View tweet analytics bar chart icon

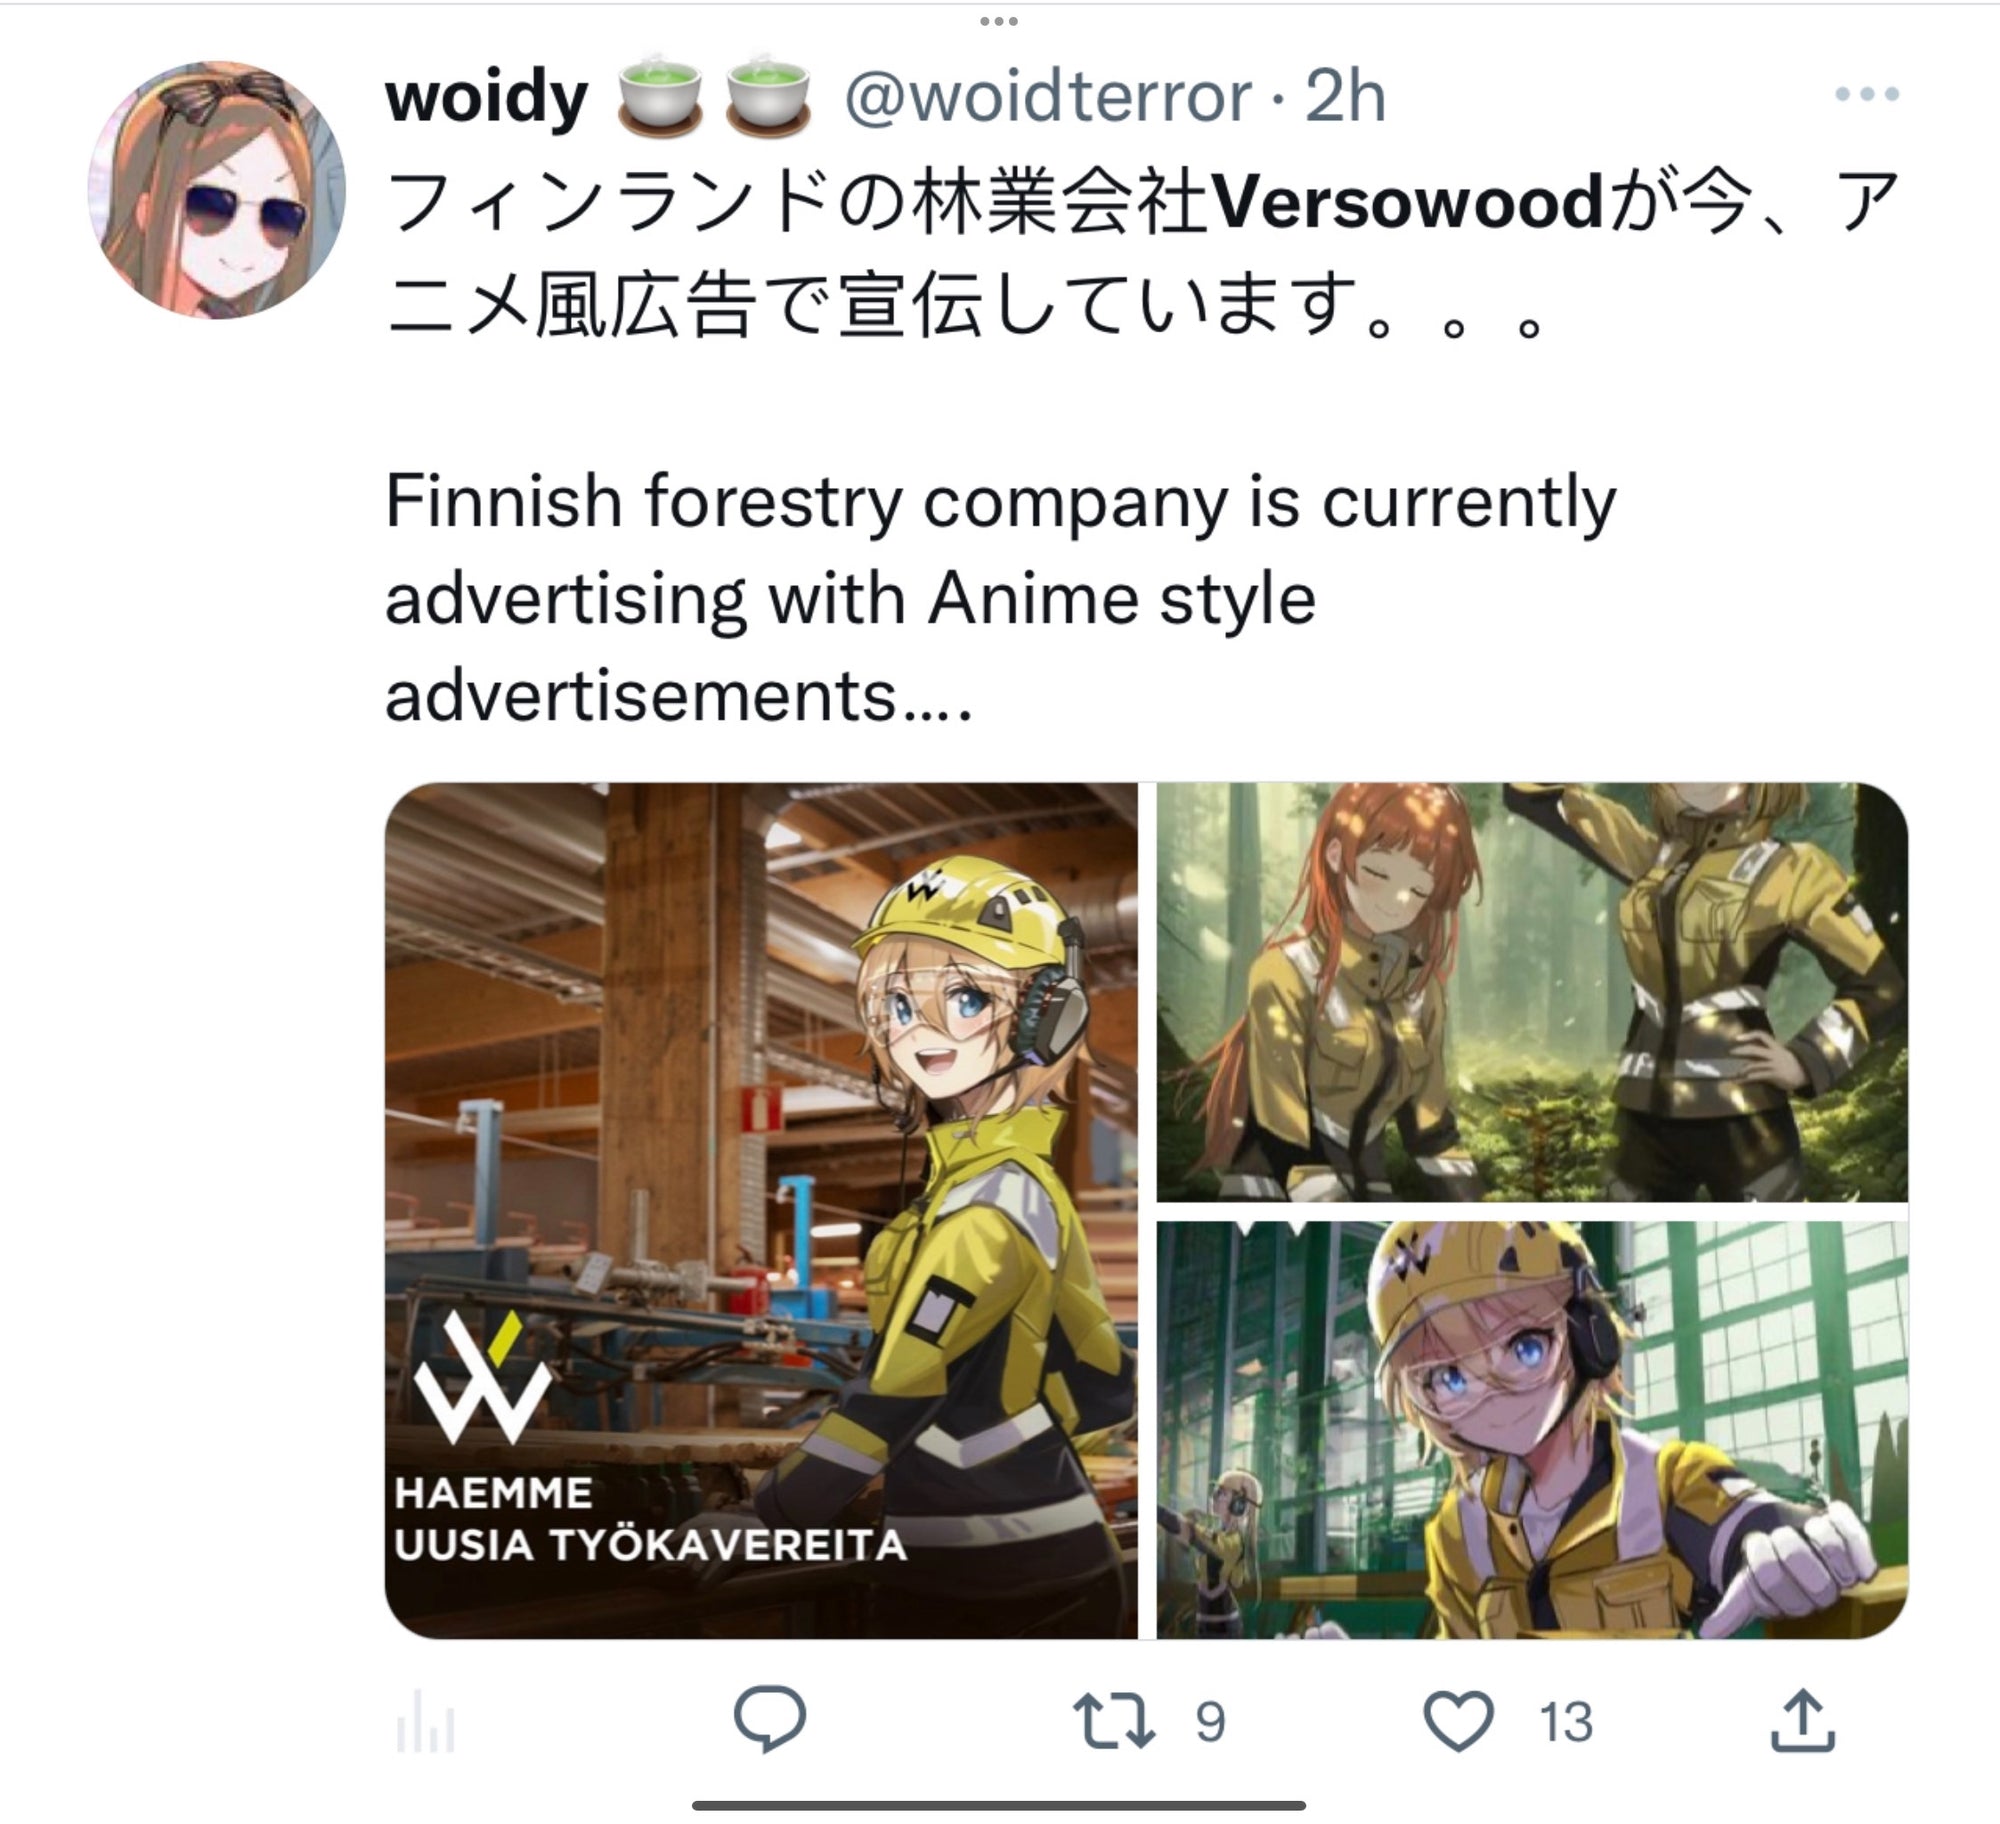425,1722
